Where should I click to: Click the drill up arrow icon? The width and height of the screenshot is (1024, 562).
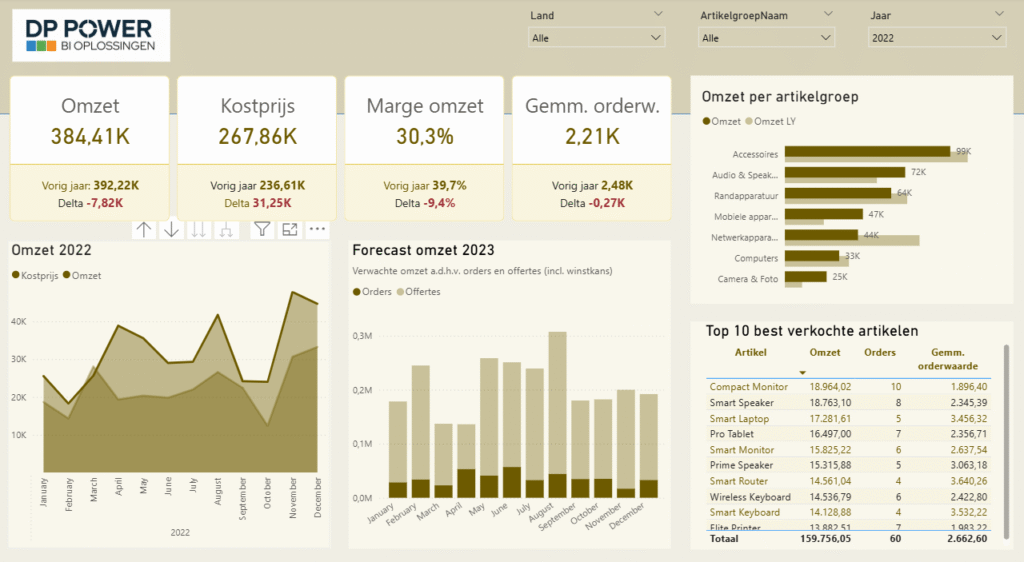(x=144, y=229)
